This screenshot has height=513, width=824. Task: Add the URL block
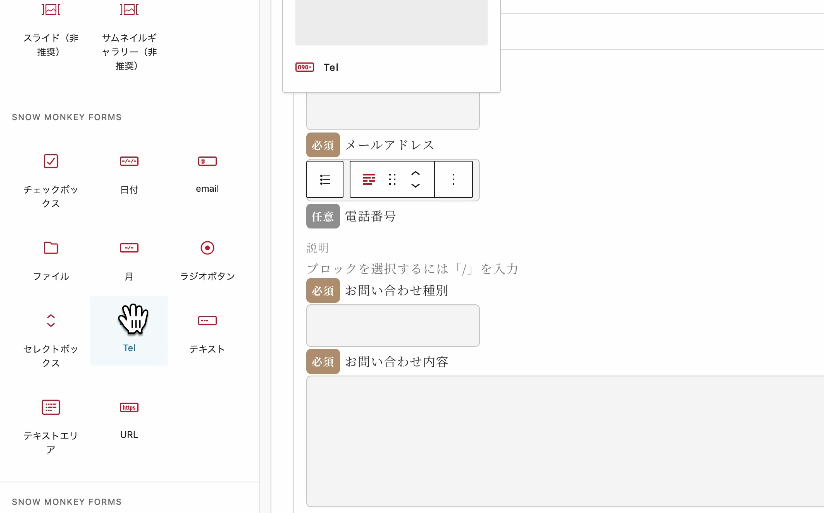(x=129, y=419)
